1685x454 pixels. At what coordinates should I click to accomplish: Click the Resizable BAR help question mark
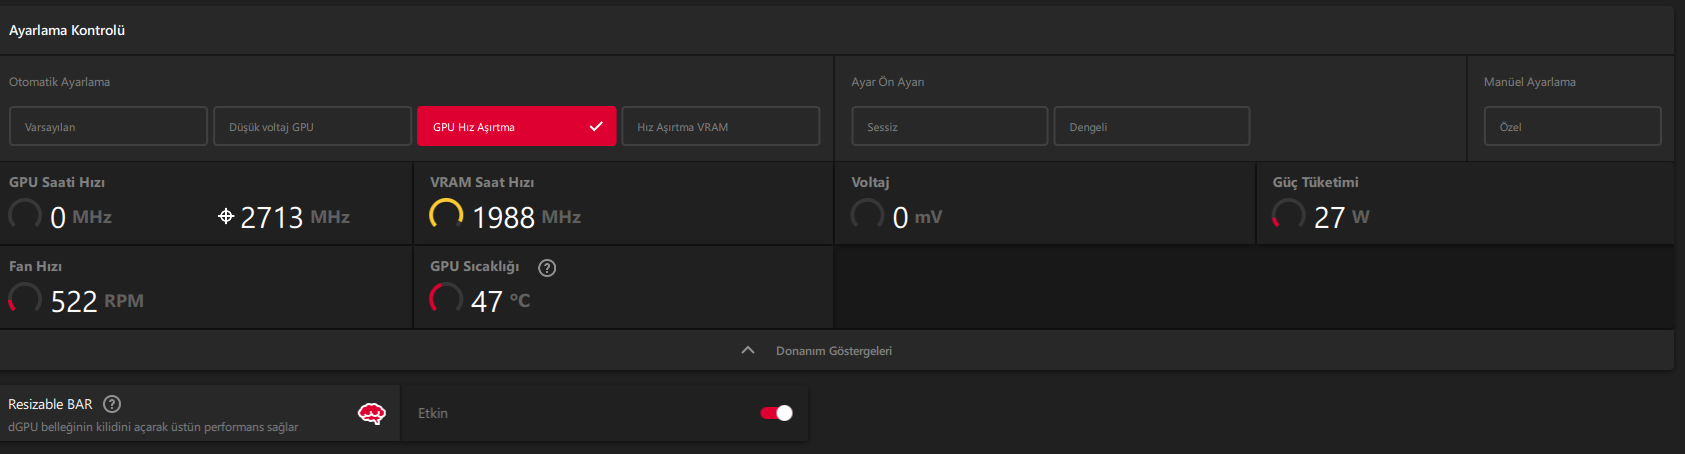[x=112, y=404]
